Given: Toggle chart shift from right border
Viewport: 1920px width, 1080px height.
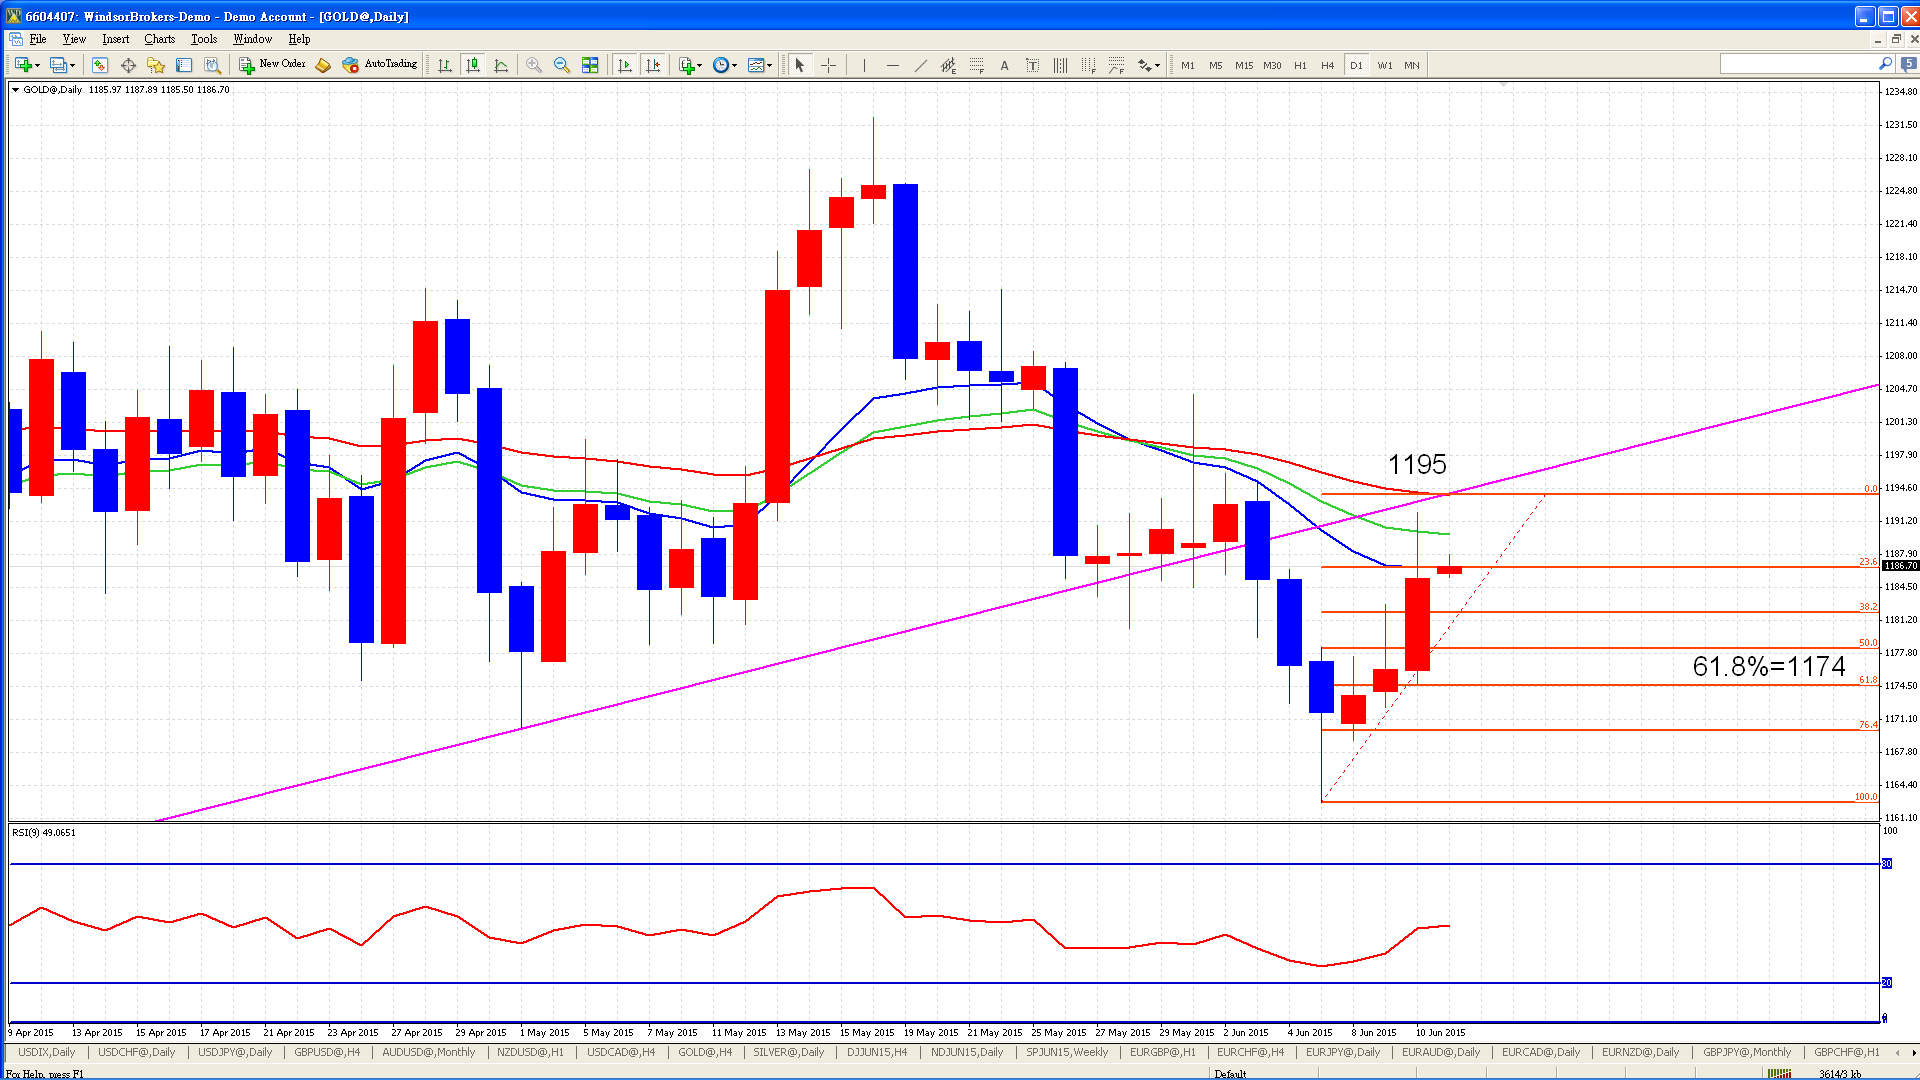Looking at the screenshot, I should pos(653,65).
